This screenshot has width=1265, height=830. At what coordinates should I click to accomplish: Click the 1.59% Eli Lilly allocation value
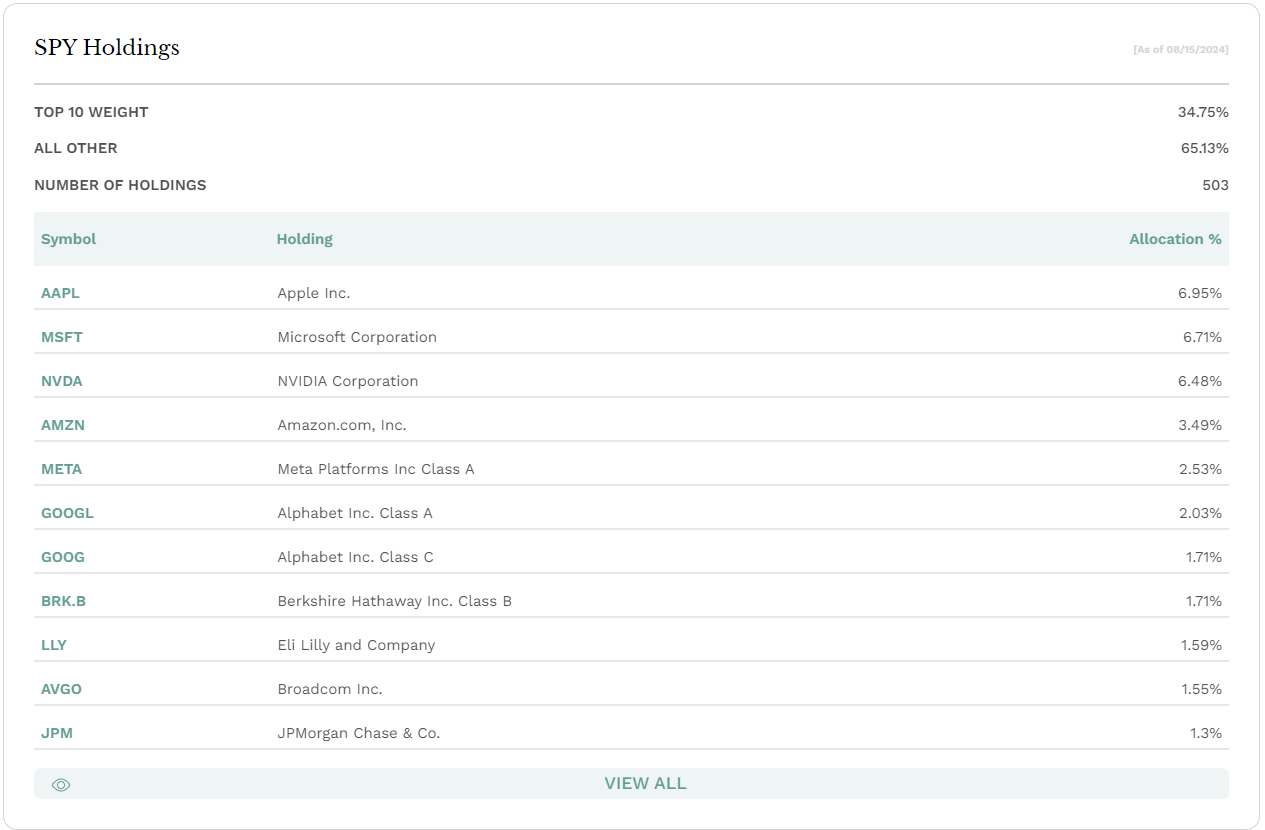[x=1202, y=645]
